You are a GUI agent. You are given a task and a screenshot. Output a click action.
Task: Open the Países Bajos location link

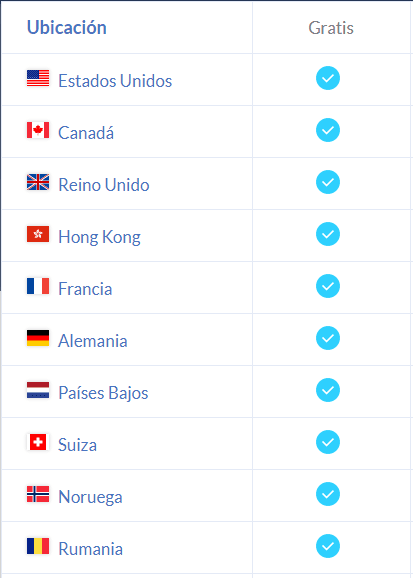click(103, 393)
